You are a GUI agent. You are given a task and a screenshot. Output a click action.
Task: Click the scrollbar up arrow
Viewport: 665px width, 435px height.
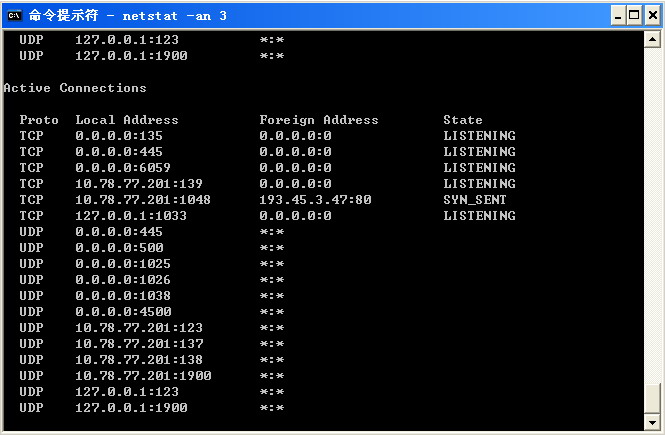pyautogui.click(x=652, y=40)
